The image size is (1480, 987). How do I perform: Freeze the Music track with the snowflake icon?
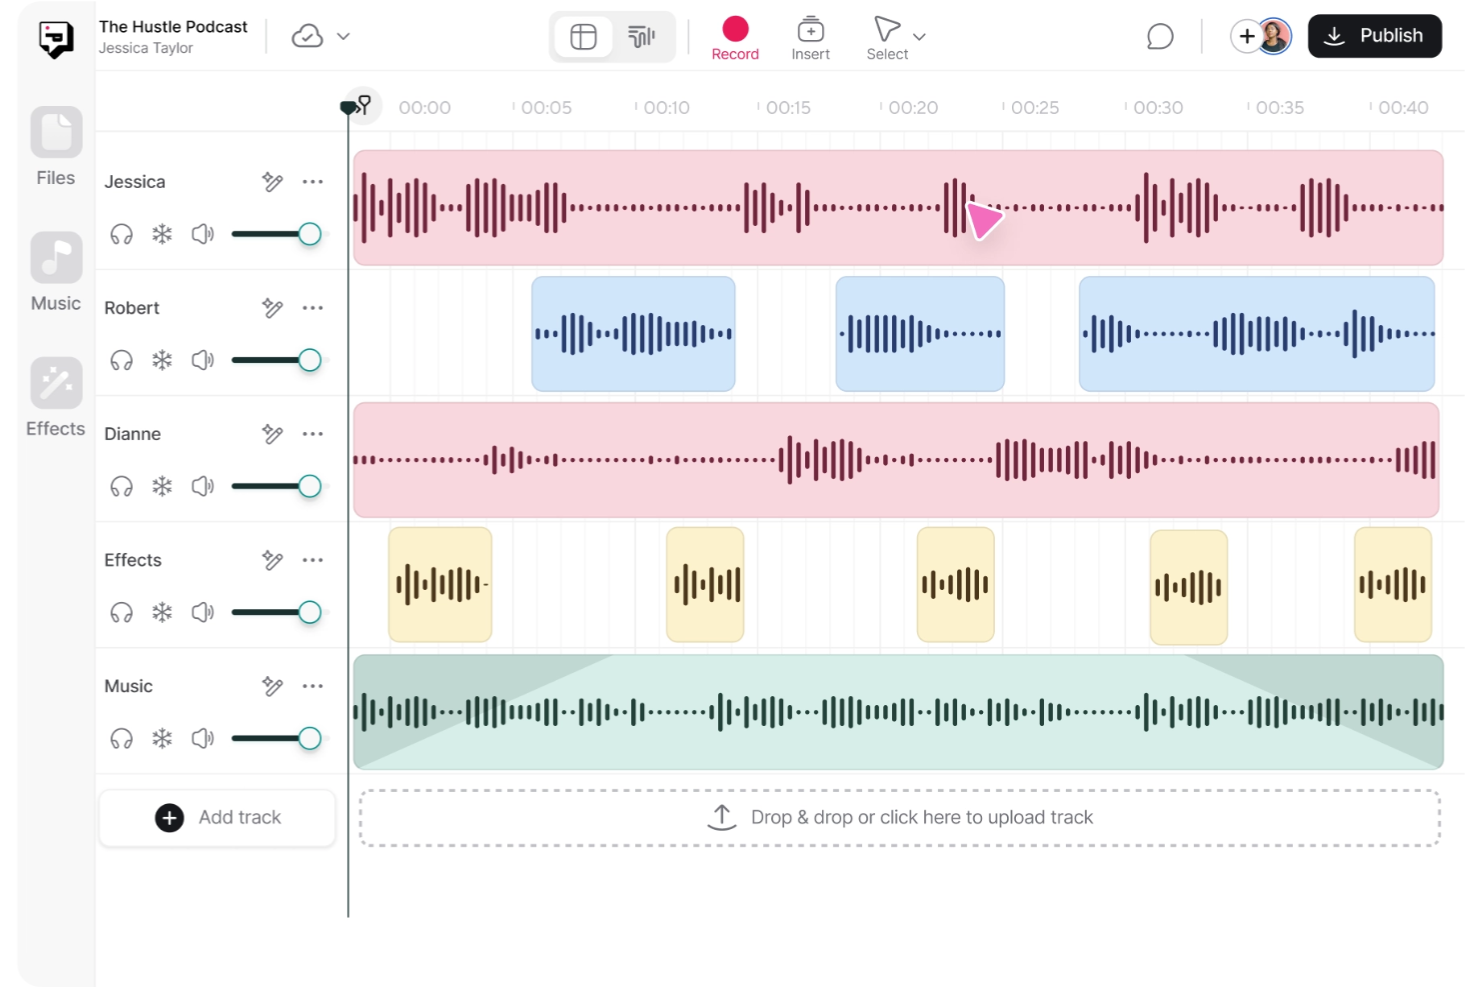(162, 738)
